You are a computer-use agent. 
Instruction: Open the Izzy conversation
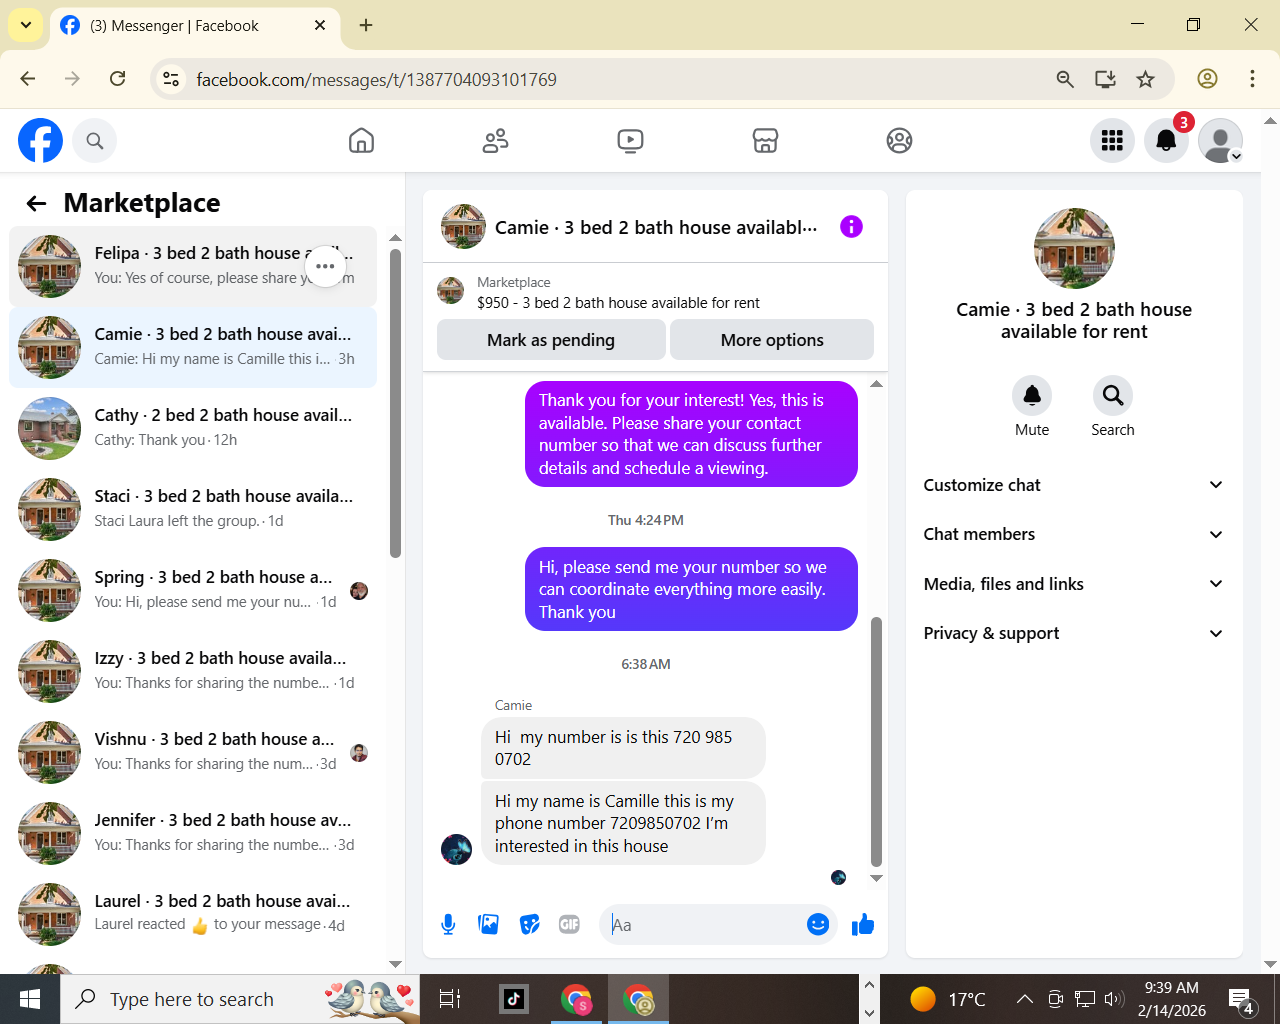point(193,671)
